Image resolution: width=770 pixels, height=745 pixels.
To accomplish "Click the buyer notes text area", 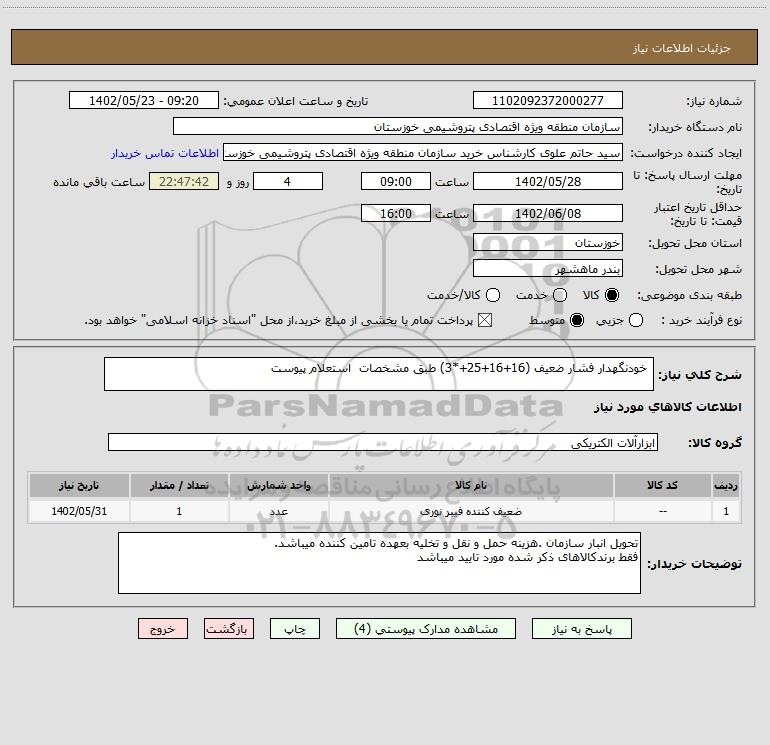I will (x=379, y=563).
